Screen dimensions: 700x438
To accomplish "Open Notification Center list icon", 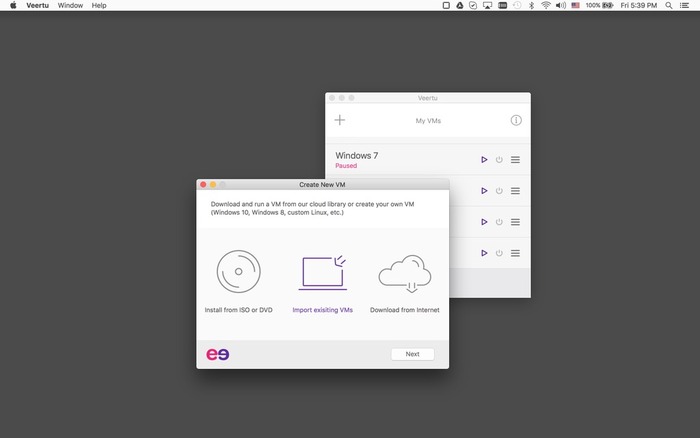I will click(684, 5).
